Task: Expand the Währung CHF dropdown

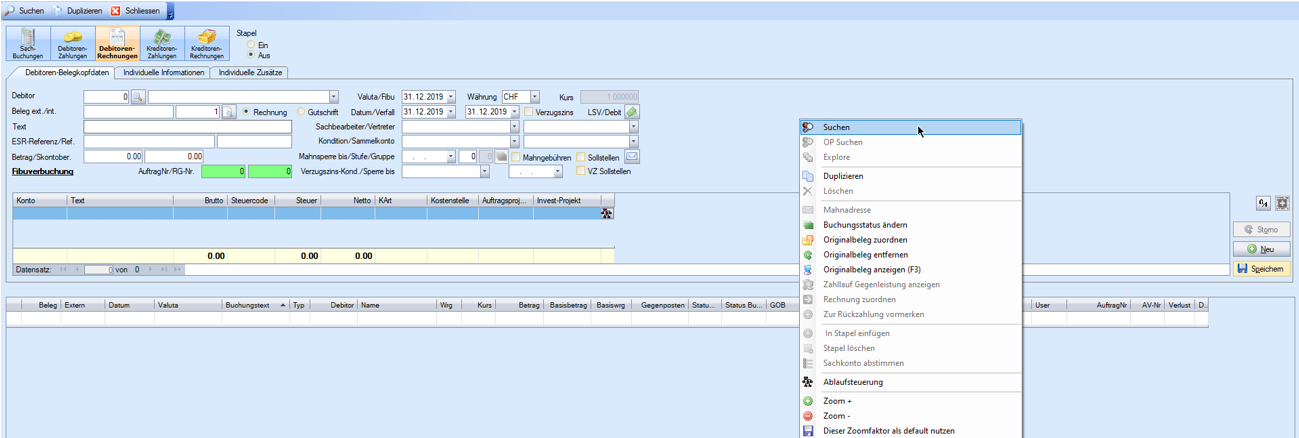Action: 535,97
